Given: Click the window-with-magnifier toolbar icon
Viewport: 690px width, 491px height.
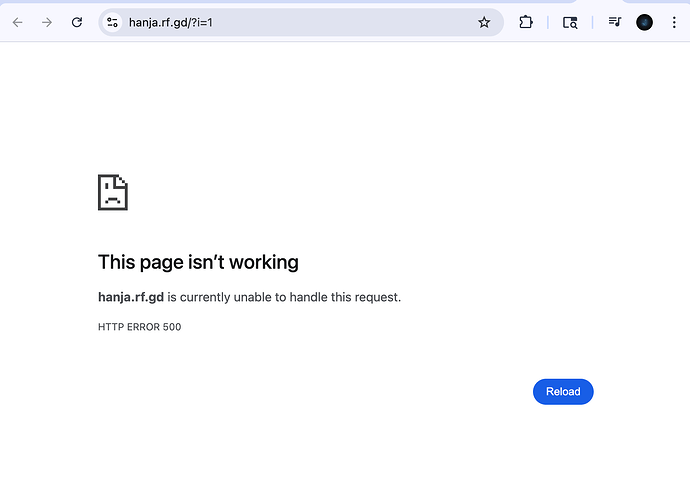Looking at the screenshot, I should click(570, 22).
